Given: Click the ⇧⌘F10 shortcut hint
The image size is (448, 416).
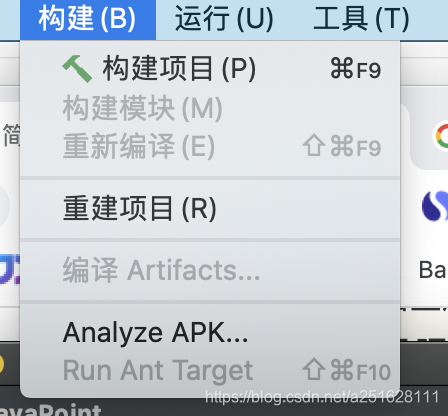Looking at the screenshot, I should 347,371.
